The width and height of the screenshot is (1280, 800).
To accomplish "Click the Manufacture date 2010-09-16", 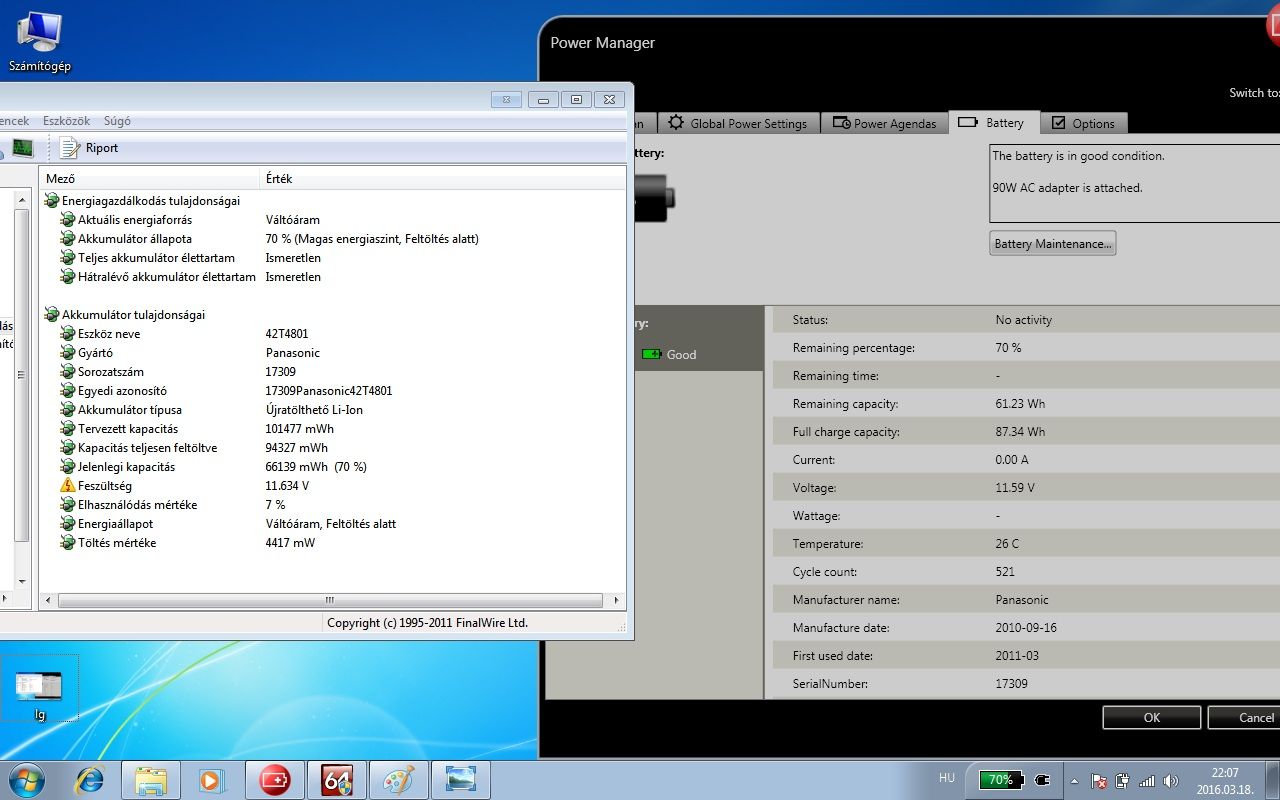I will pyautogui.click(x=1026, y=628).
